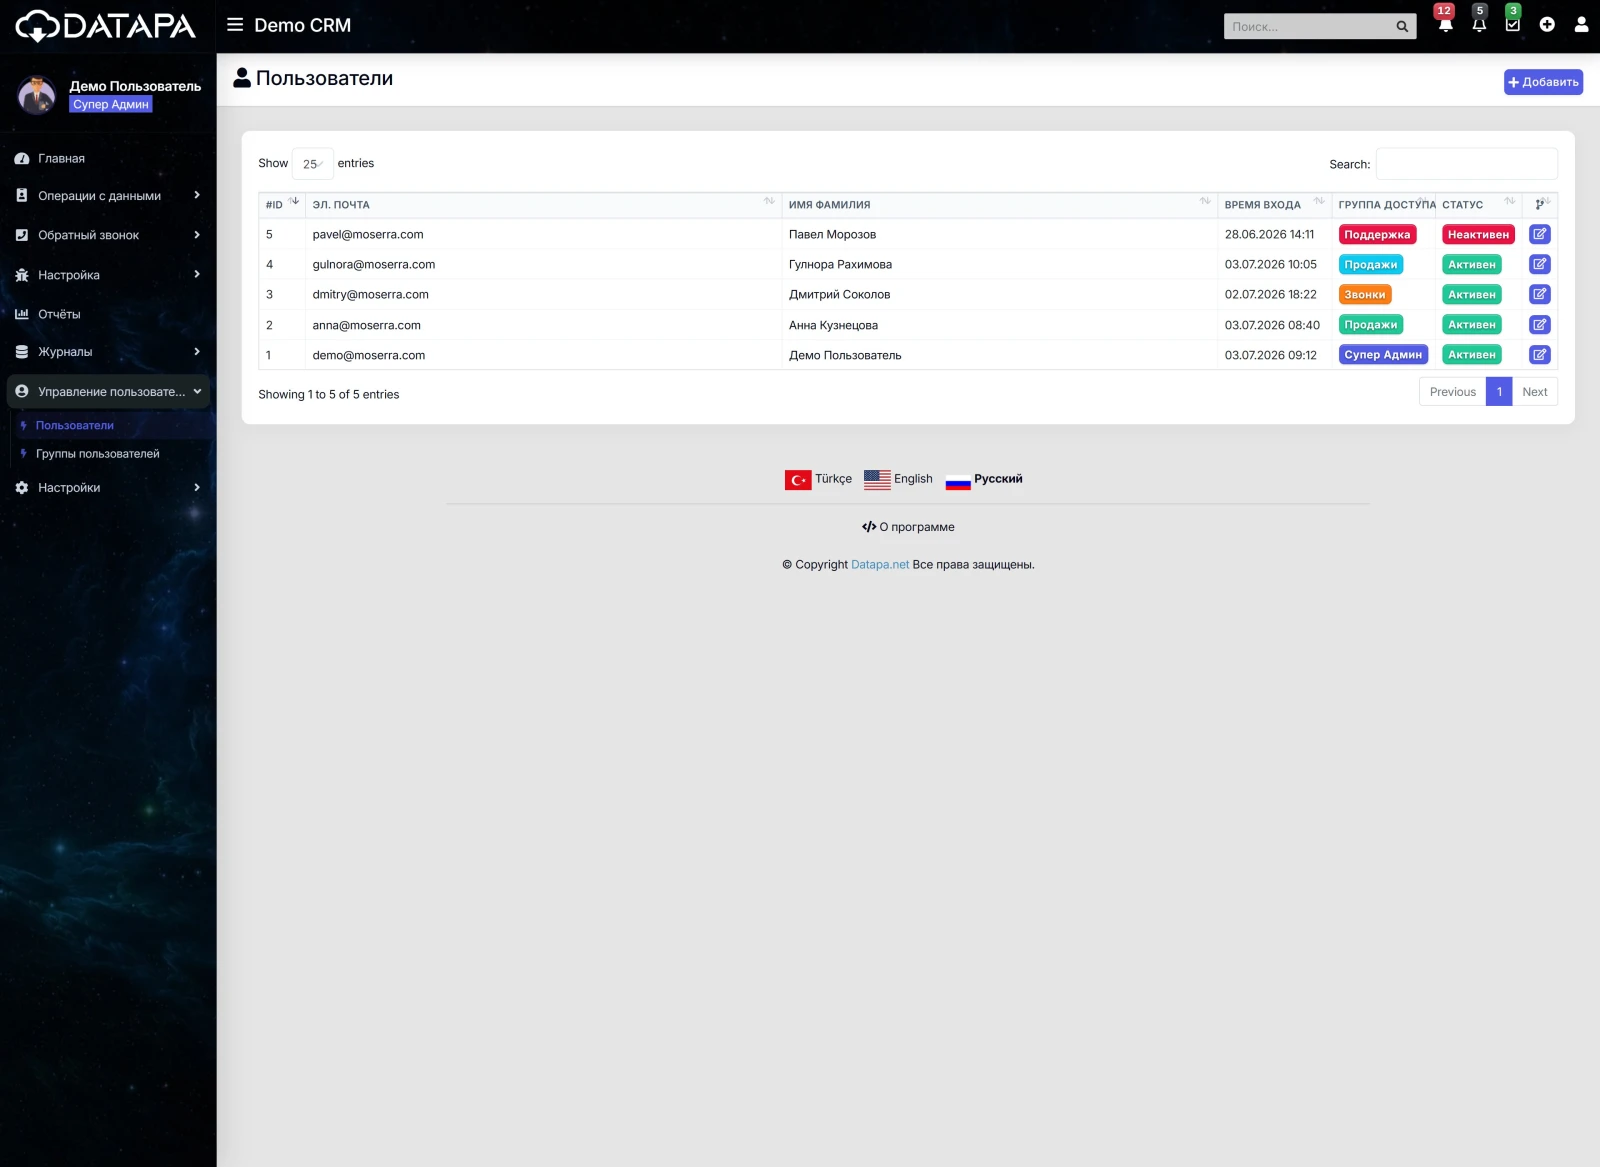
Task: Click the Супер Админ badge in table
Action: pos(1383,355)
